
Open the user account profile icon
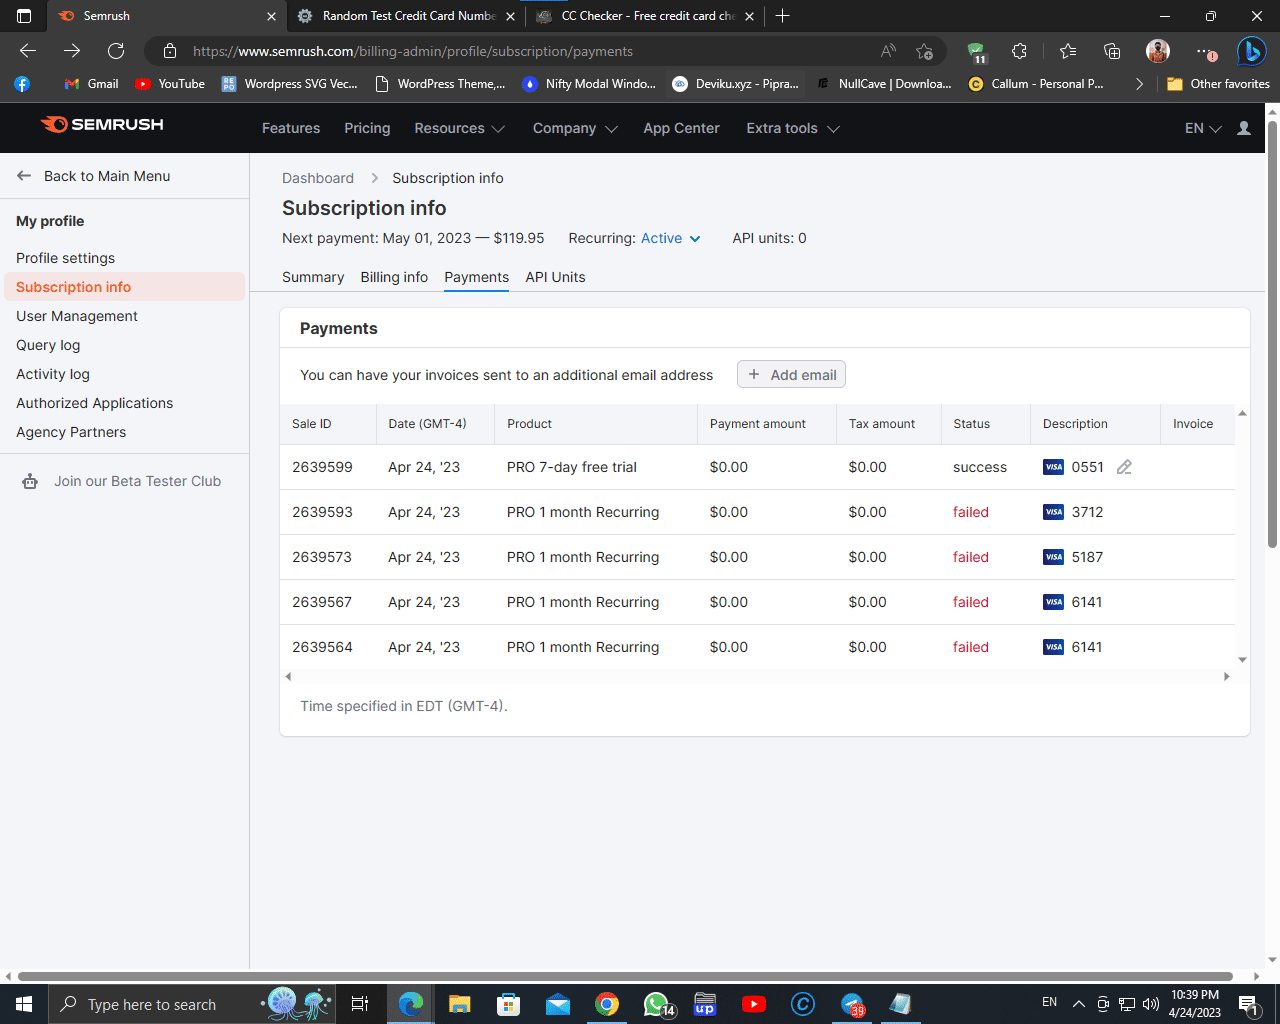pos(1244,128)
